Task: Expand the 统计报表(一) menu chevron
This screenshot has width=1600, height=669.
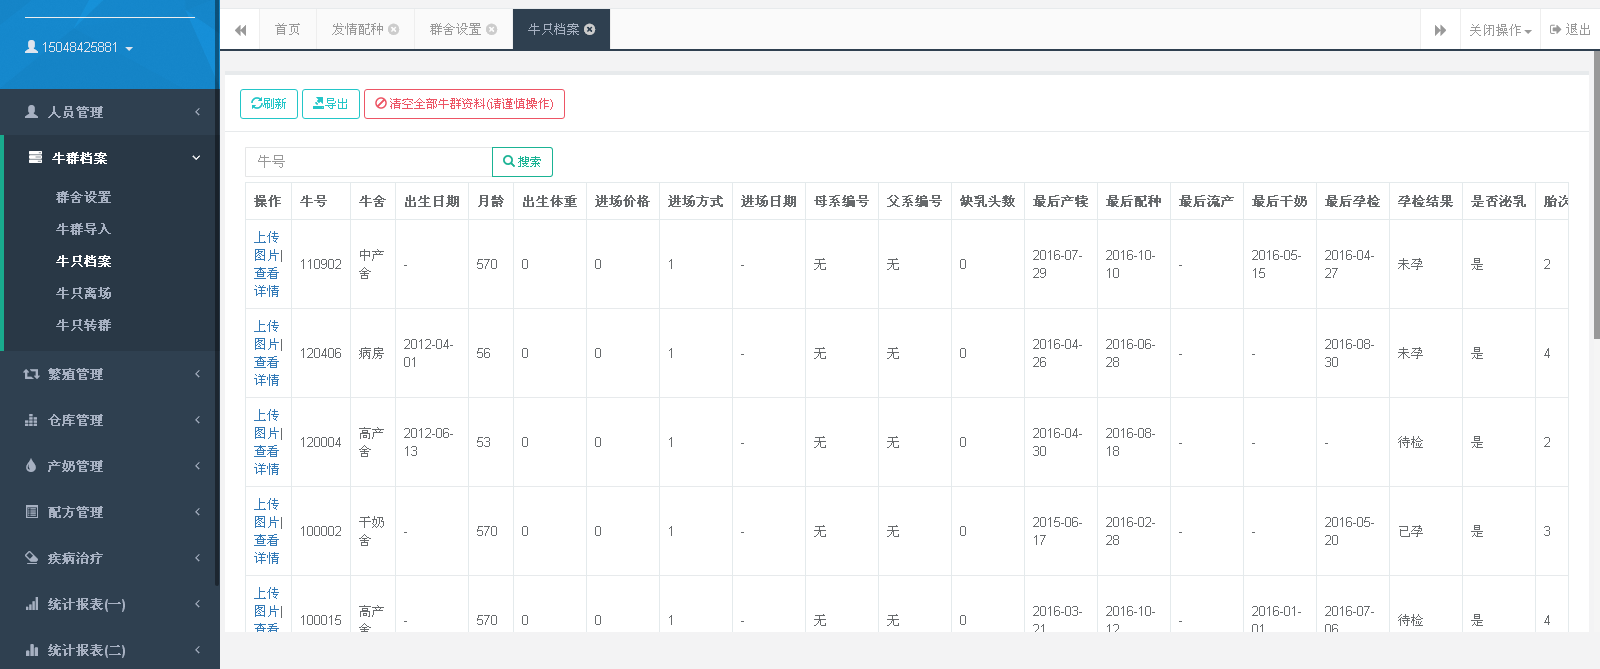Action: tap(197, 604)
